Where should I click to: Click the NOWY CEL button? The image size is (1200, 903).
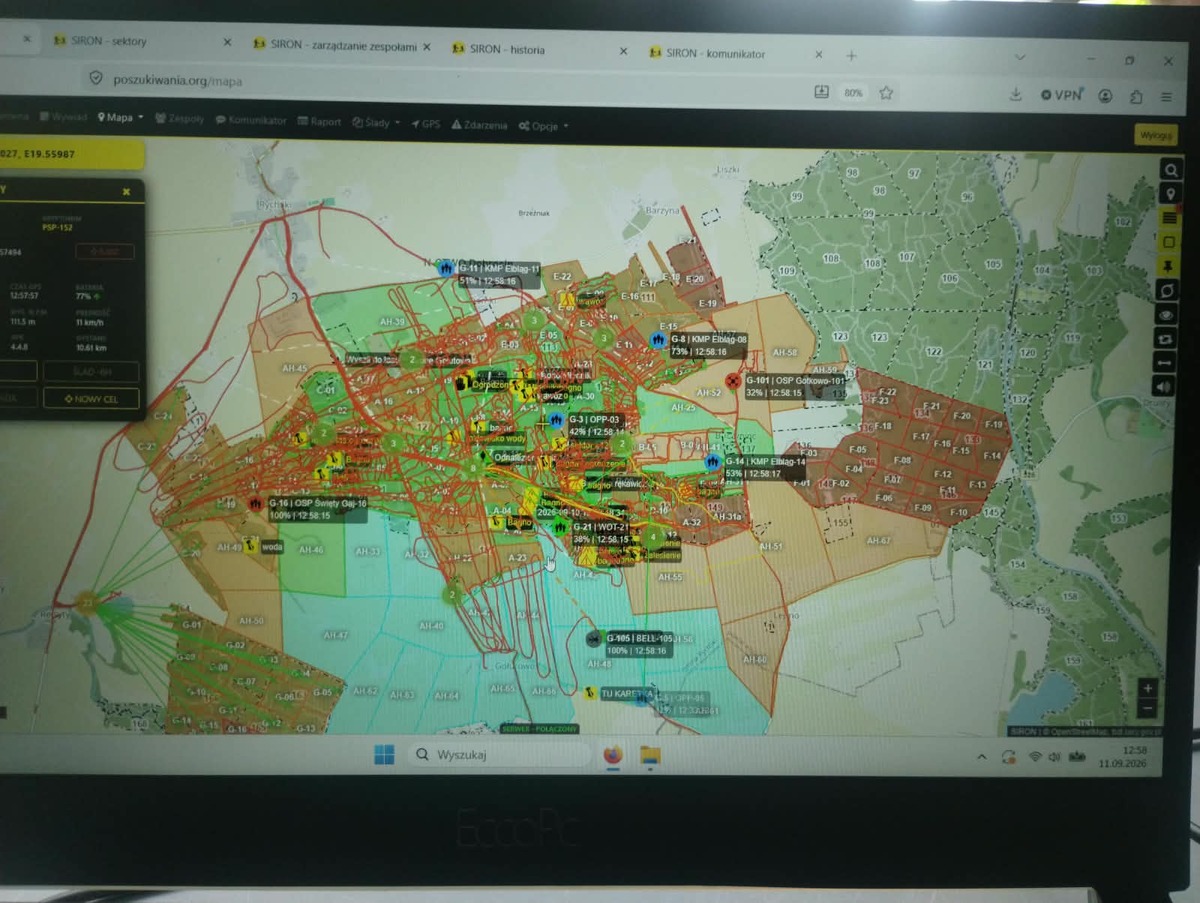tap(91, 399)
